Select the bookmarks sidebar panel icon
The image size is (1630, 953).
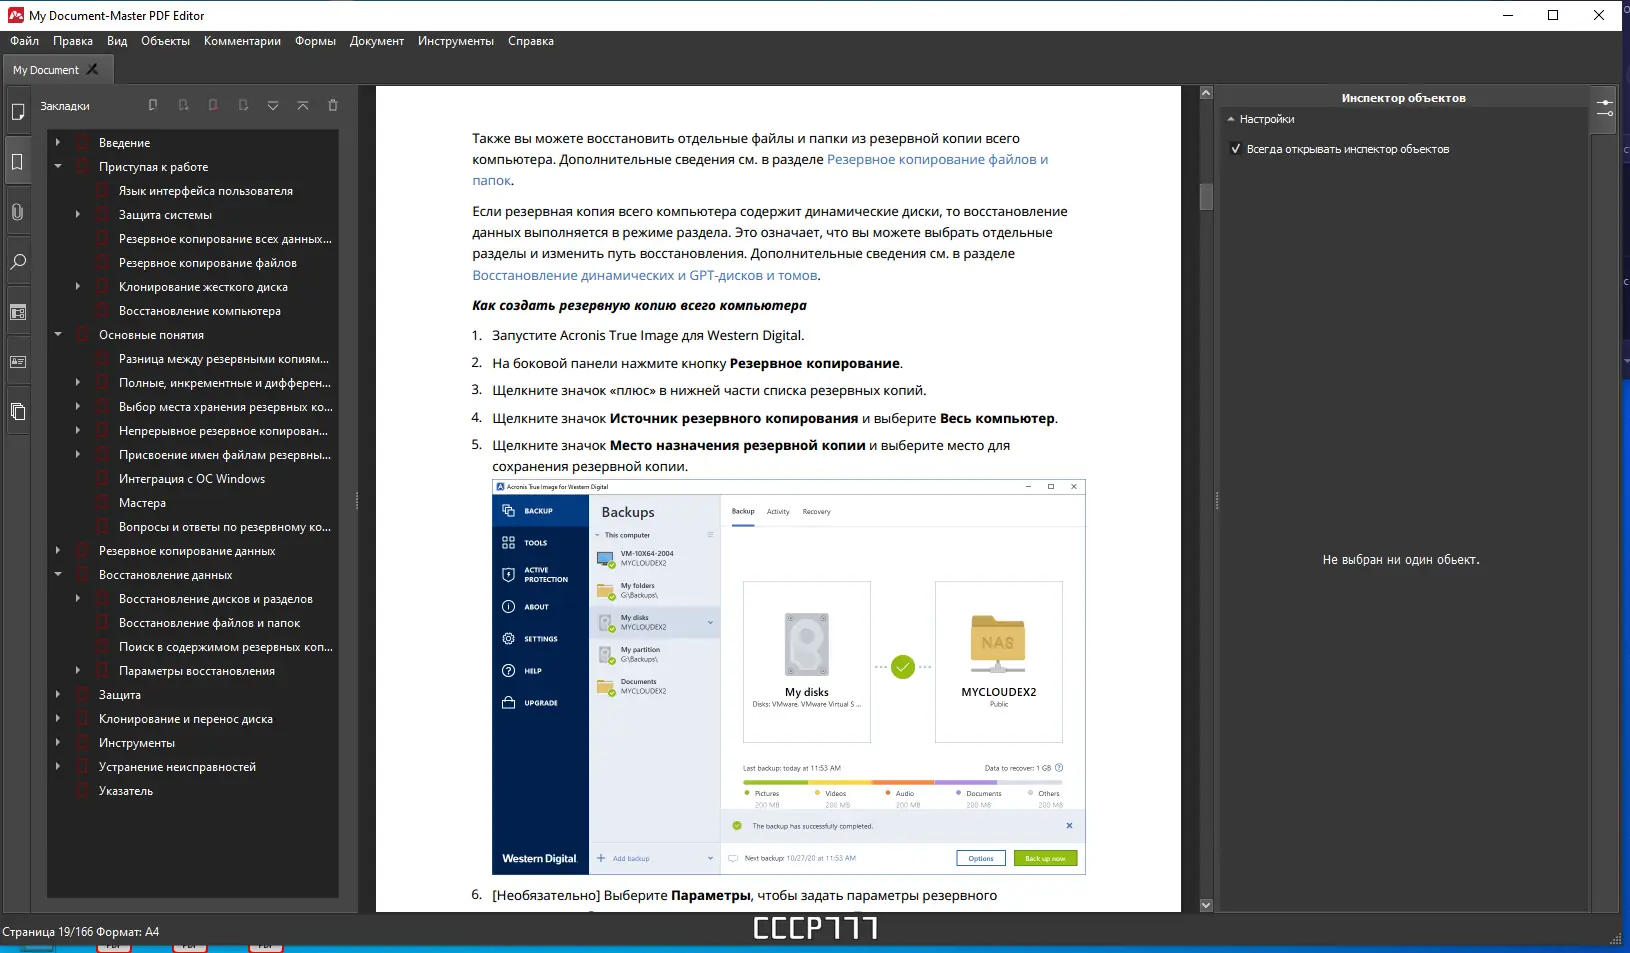(17, 162)
